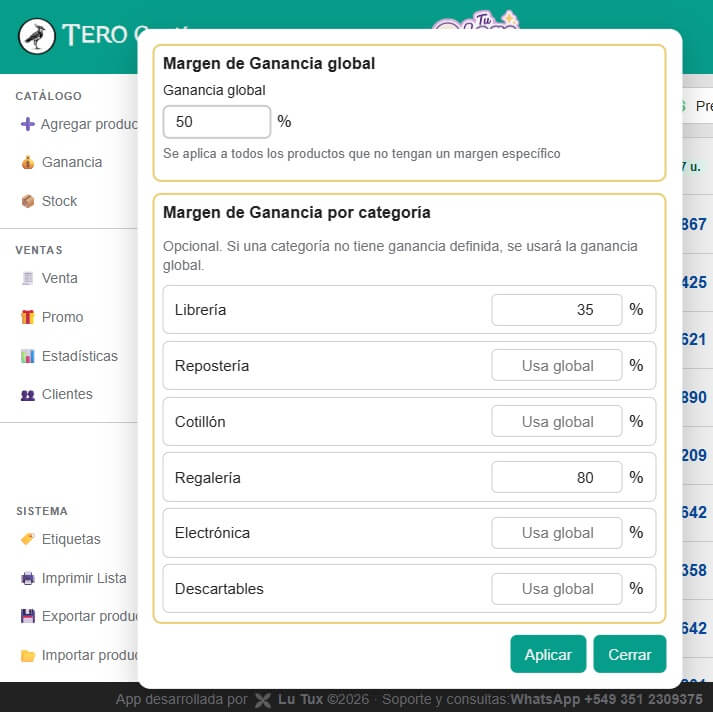Screen dimensions: 713x712
Task: Click the money bag Ganancia icon
Action: (28, 162)
